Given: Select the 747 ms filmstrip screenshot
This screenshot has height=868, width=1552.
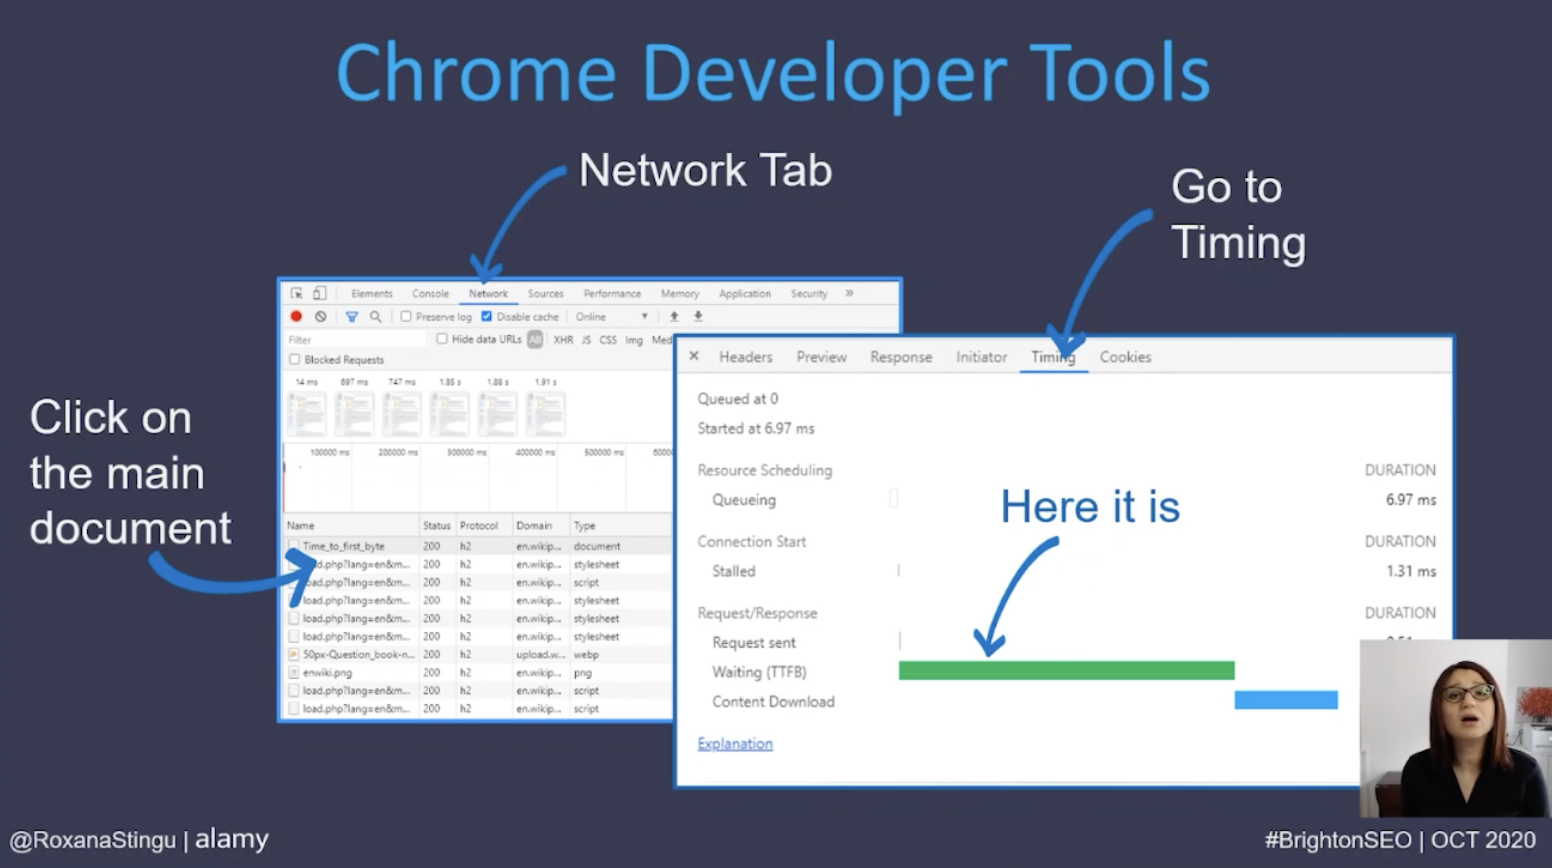Looking at the screenshot, I should [402, 413].
